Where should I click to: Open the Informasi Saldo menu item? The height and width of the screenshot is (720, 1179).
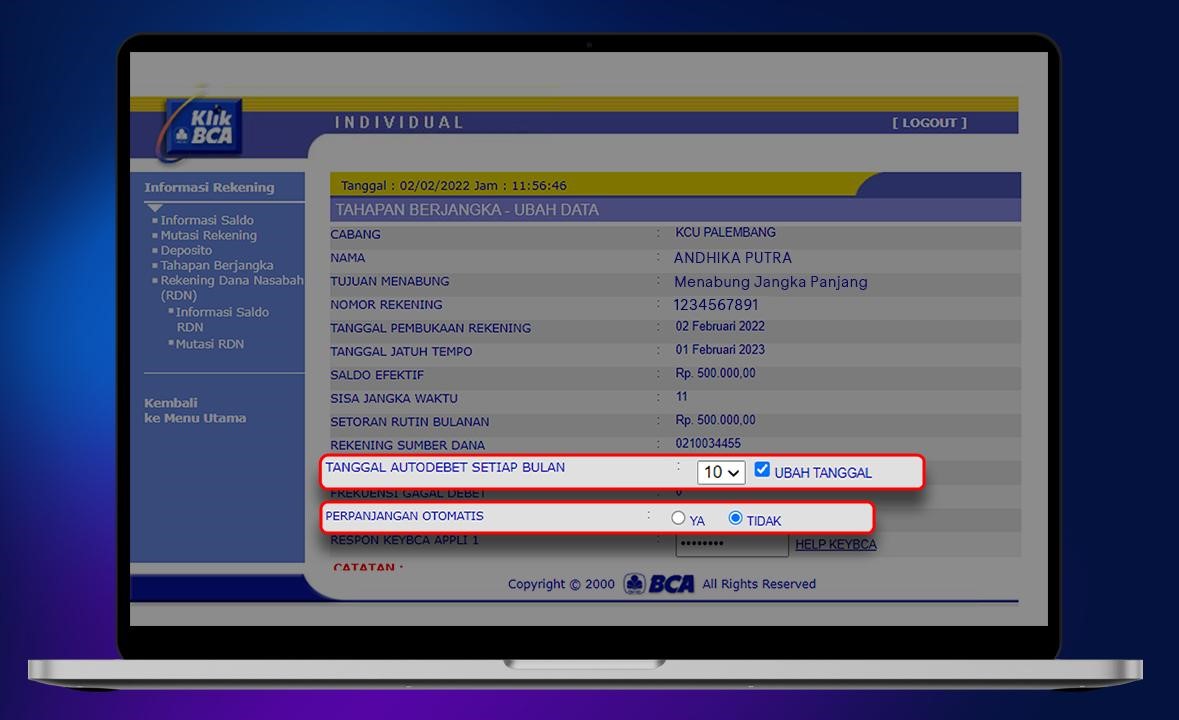pos(207,220)
